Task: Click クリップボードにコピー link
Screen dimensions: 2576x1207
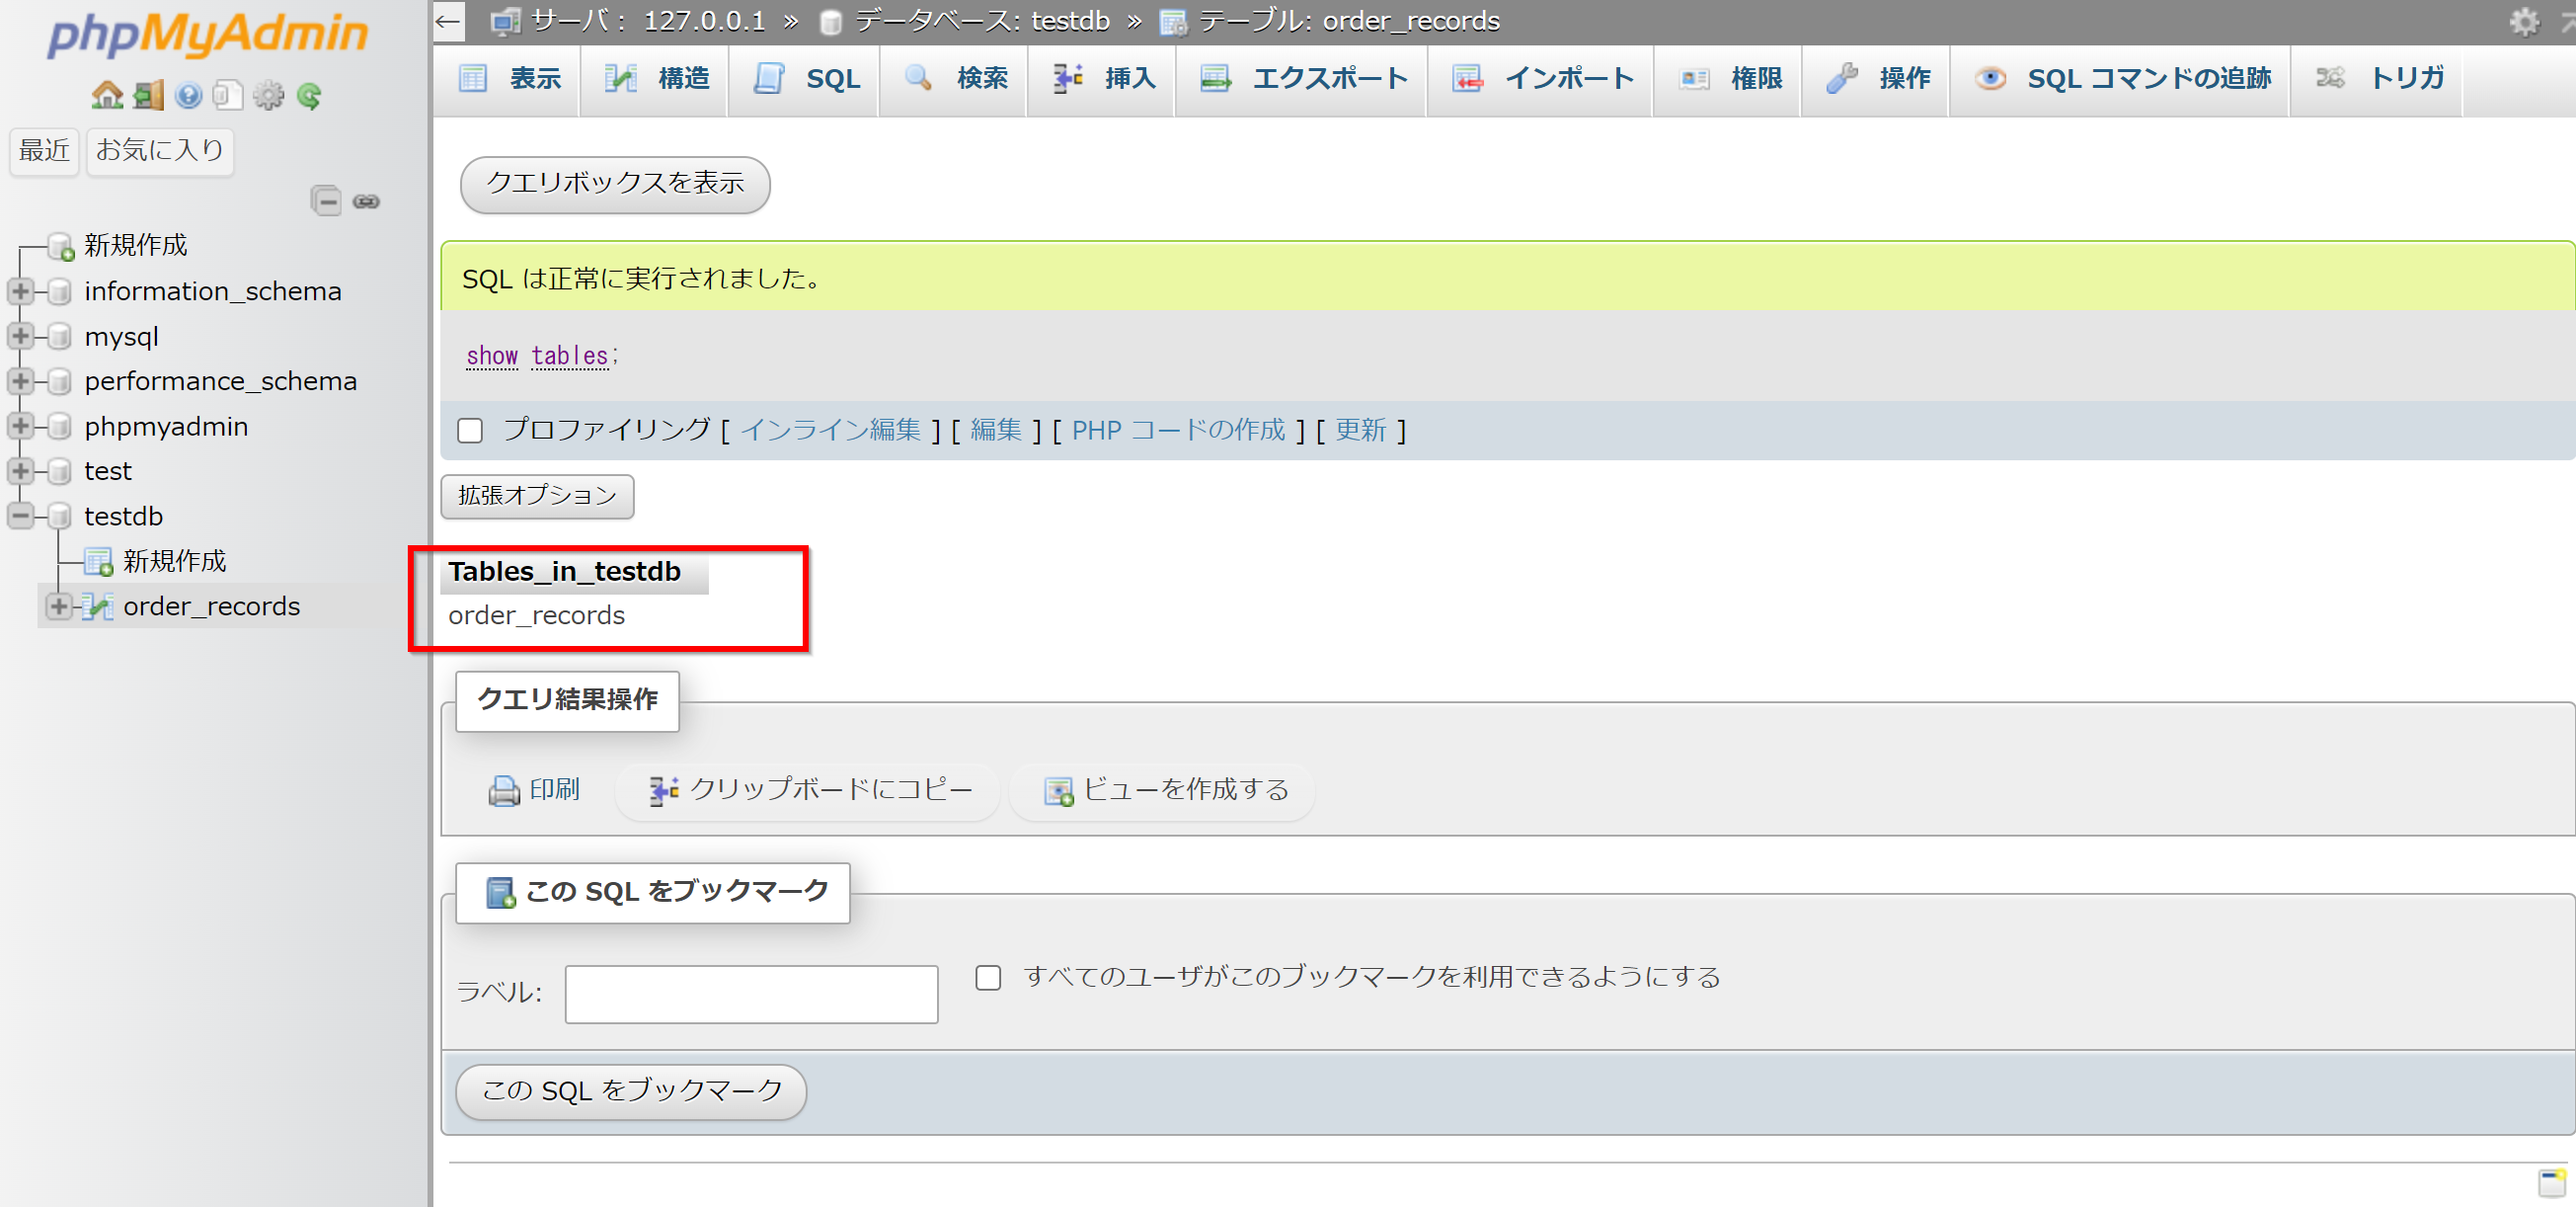Action: (809, 790)
